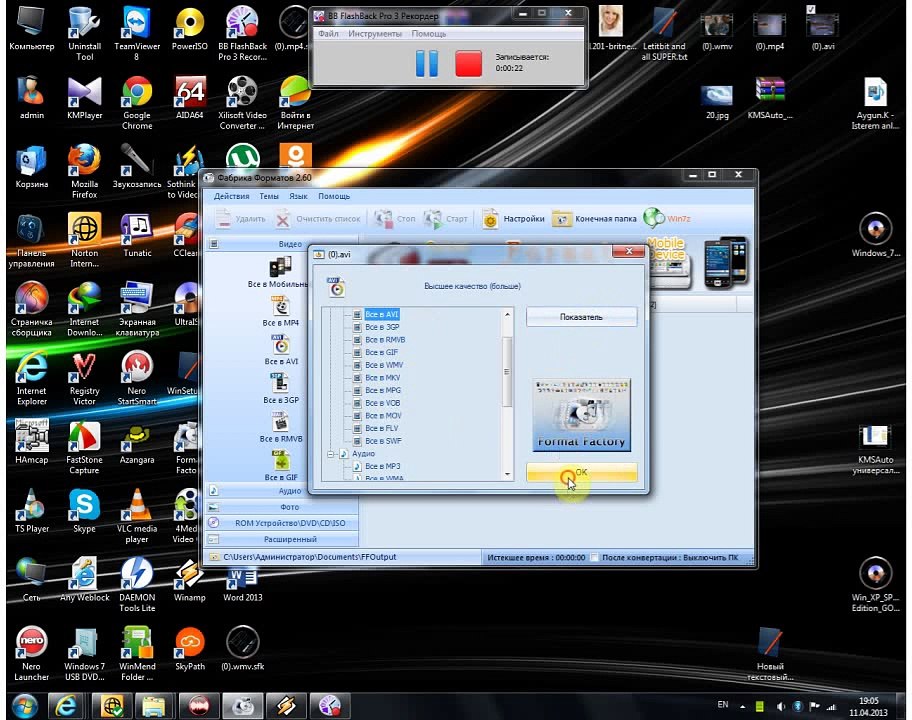Click the Format Factory preview thumbnail
Screen dimensions: 912x720
pyautogui.click(x=582, y=415)
